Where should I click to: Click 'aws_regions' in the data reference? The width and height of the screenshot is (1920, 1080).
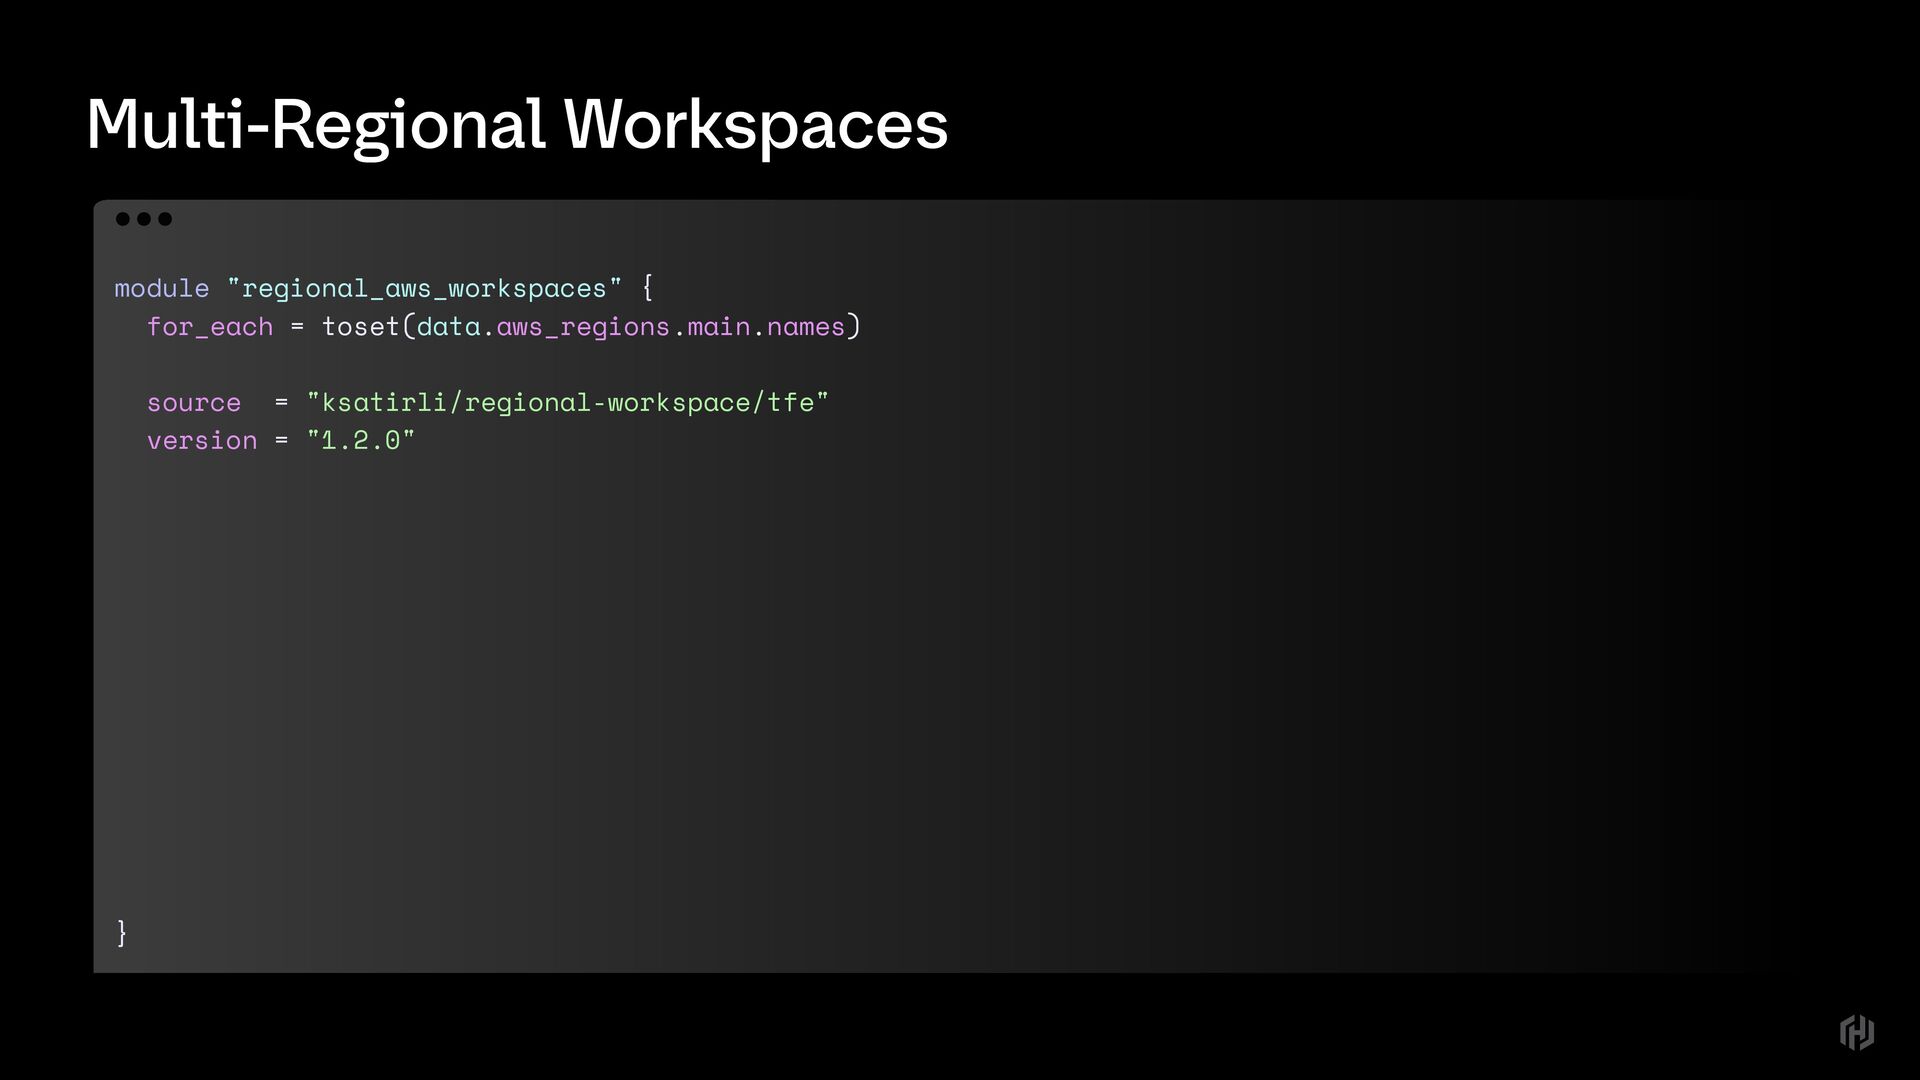click(x=583, y=327)
